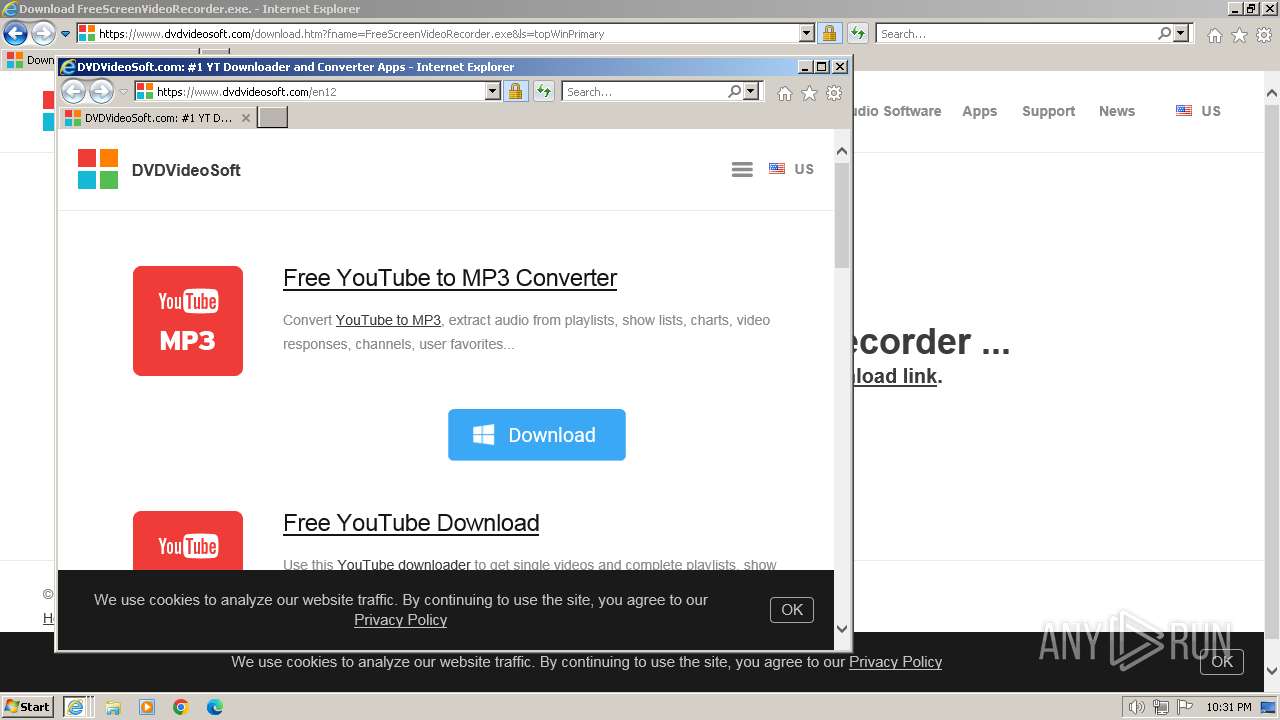Open Privacy Policy link in popup banner
This screenshot has height=720, width=1280.
click(x=400, y=620)
